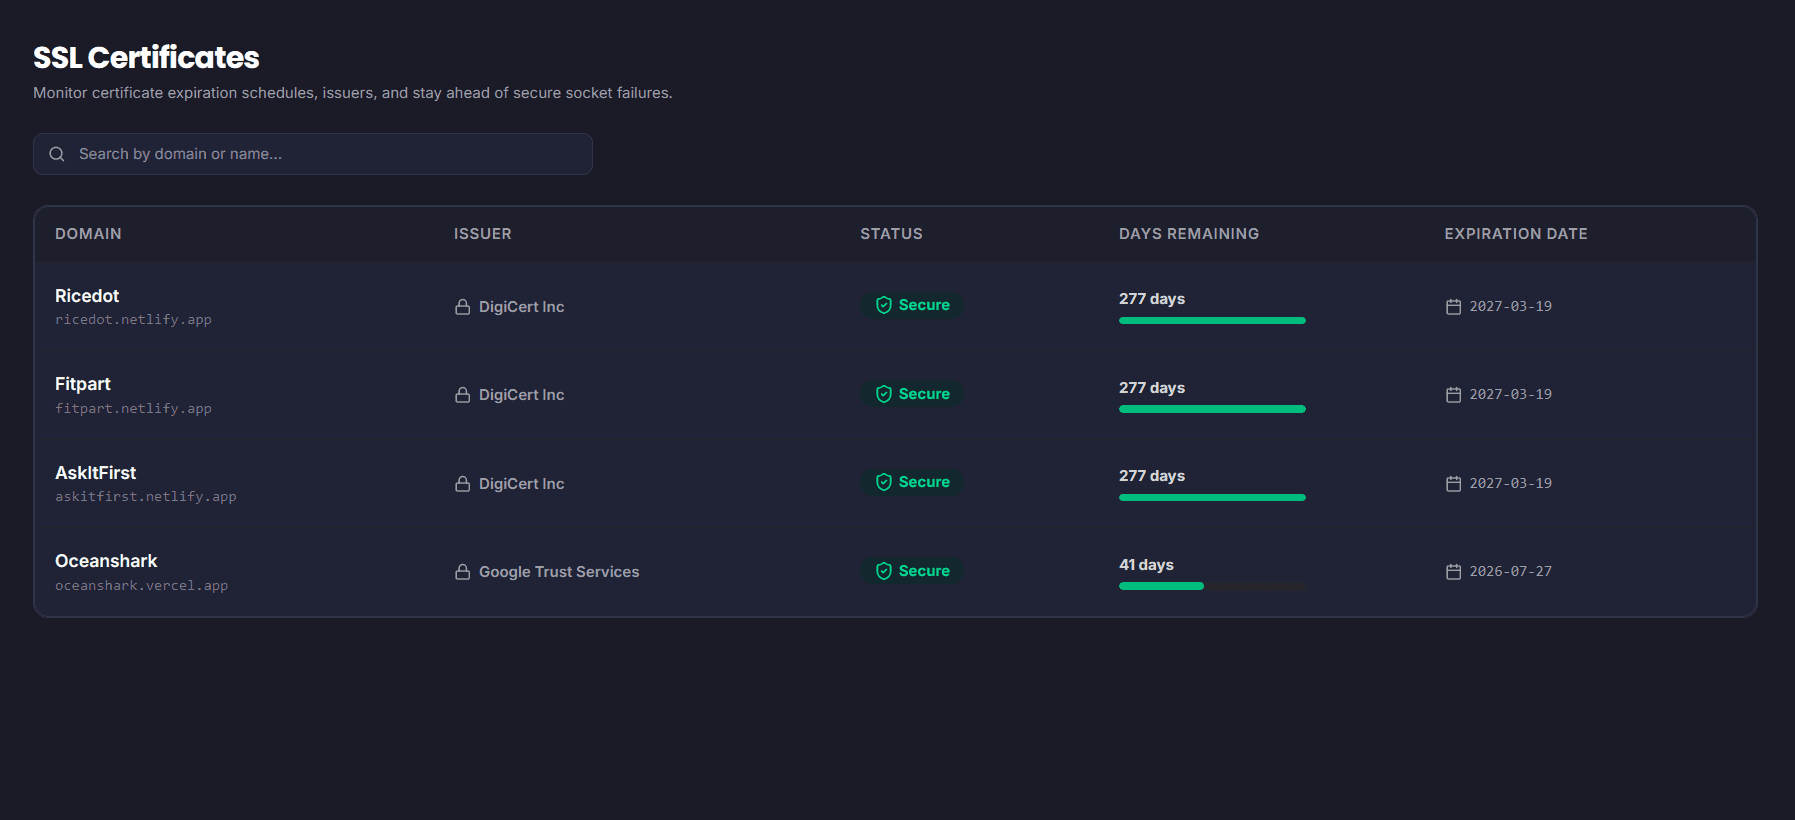Click the ricedot.netlify.app URL text
1795x820 pixels.
pos(133,320)
